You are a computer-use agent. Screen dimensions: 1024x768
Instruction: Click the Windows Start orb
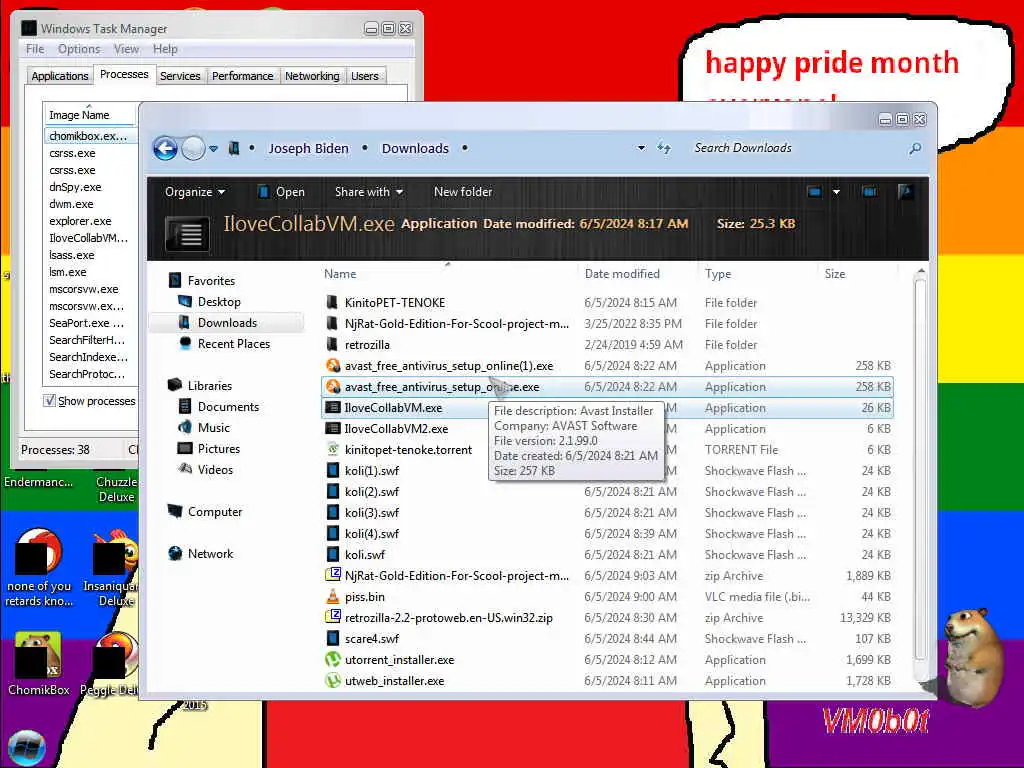tap(27, 747)
